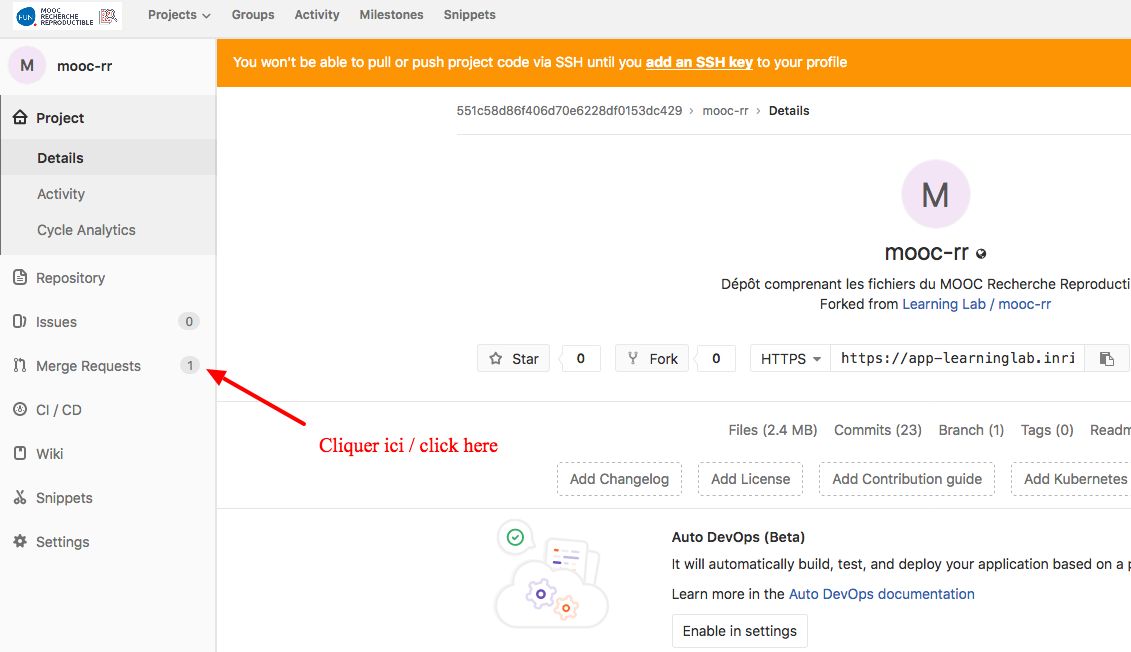Star the mooc-rr project
The image size is (1131, 652).
point(514,359)
